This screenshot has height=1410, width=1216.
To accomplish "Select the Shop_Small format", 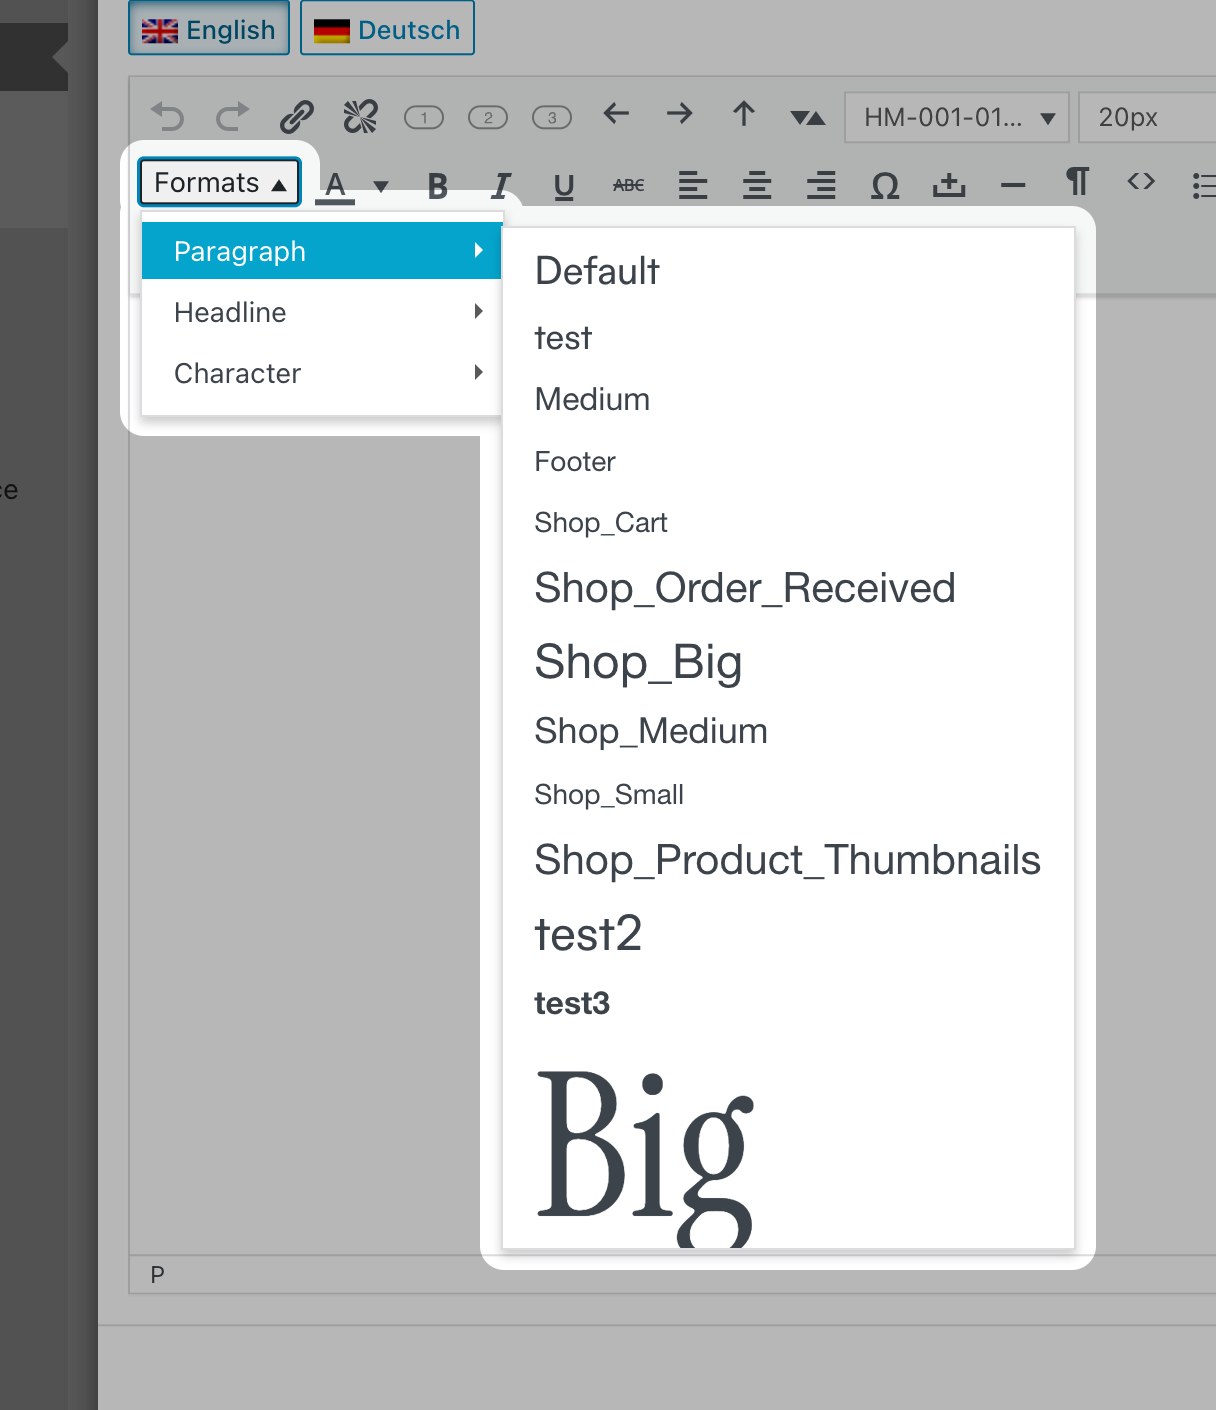I will point(788,794).
